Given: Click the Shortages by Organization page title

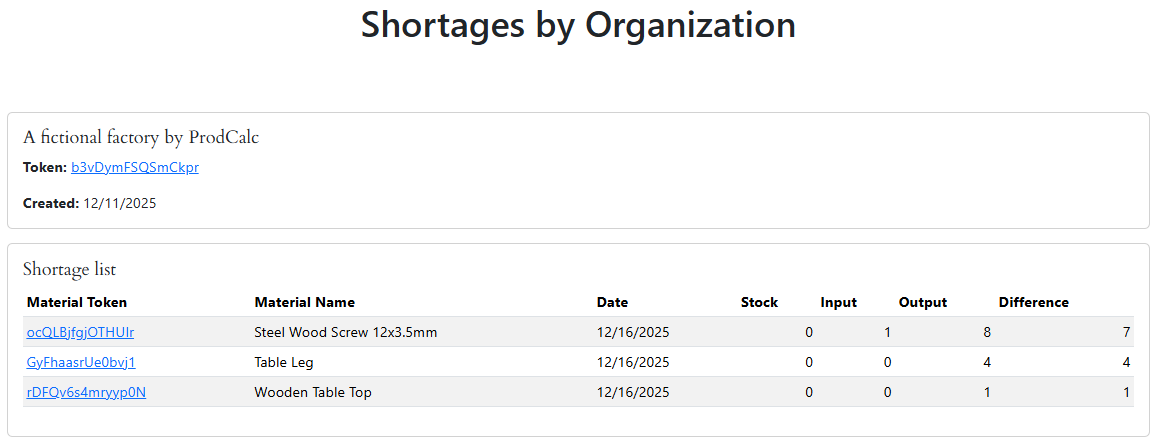Looking at the screenshot, I should click(x=578, y=25).
